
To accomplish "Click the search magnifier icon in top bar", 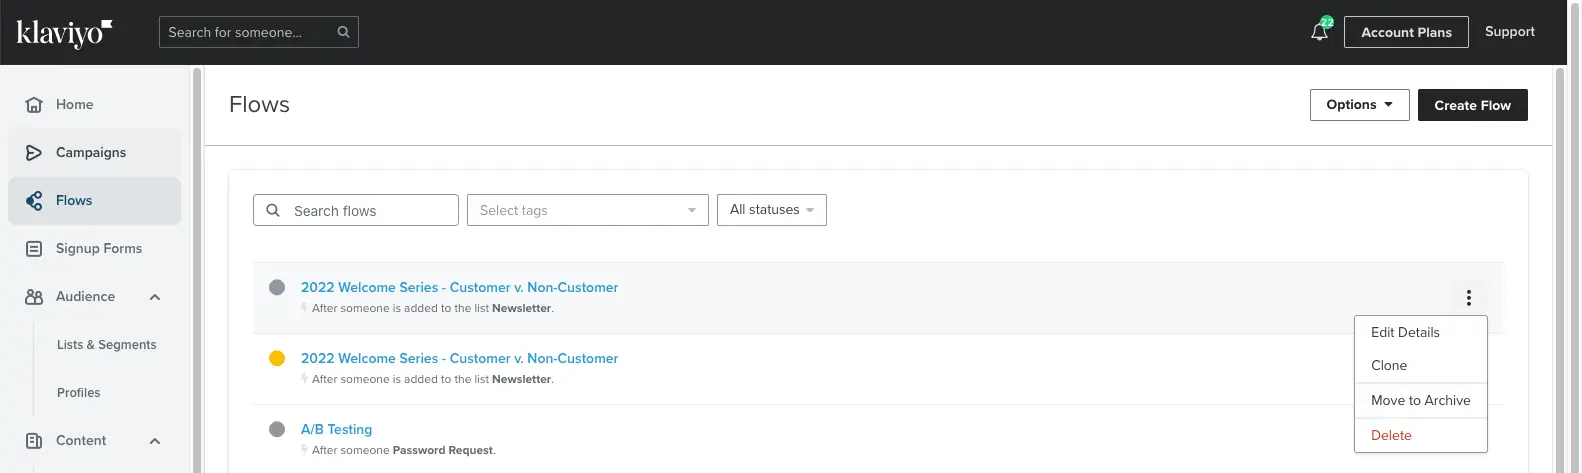I will [x=343, y=32].
